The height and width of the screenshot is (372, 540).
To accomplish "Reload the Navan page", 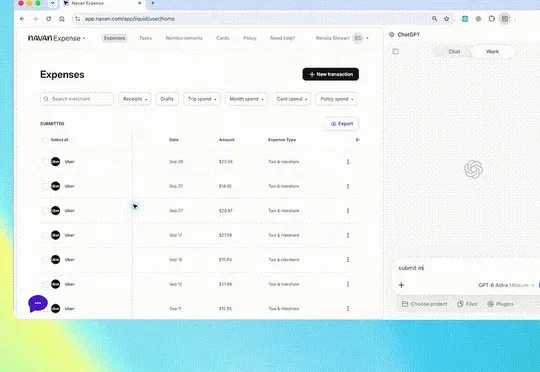I will 49,19.
